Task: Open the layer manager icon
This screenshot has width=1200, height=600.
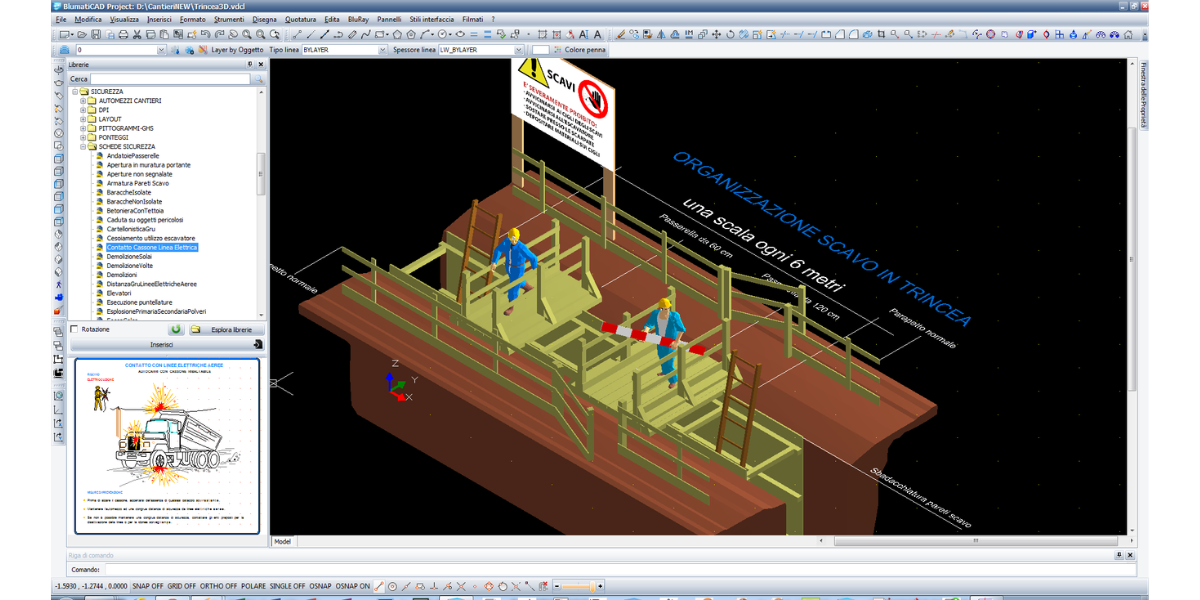Action: tap(64, 49)
